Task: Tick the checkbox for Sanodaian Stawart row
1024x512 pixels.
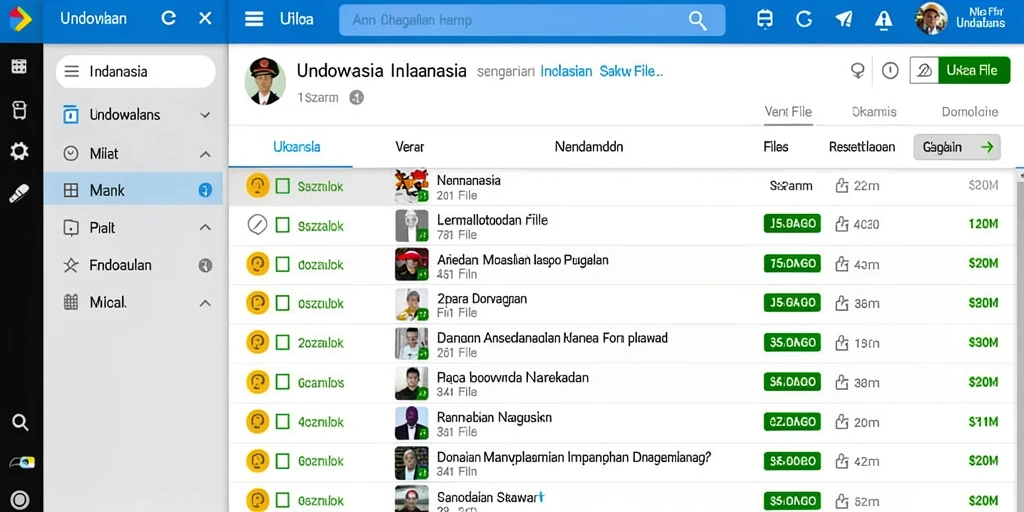Action: click(x=282, y=500)
